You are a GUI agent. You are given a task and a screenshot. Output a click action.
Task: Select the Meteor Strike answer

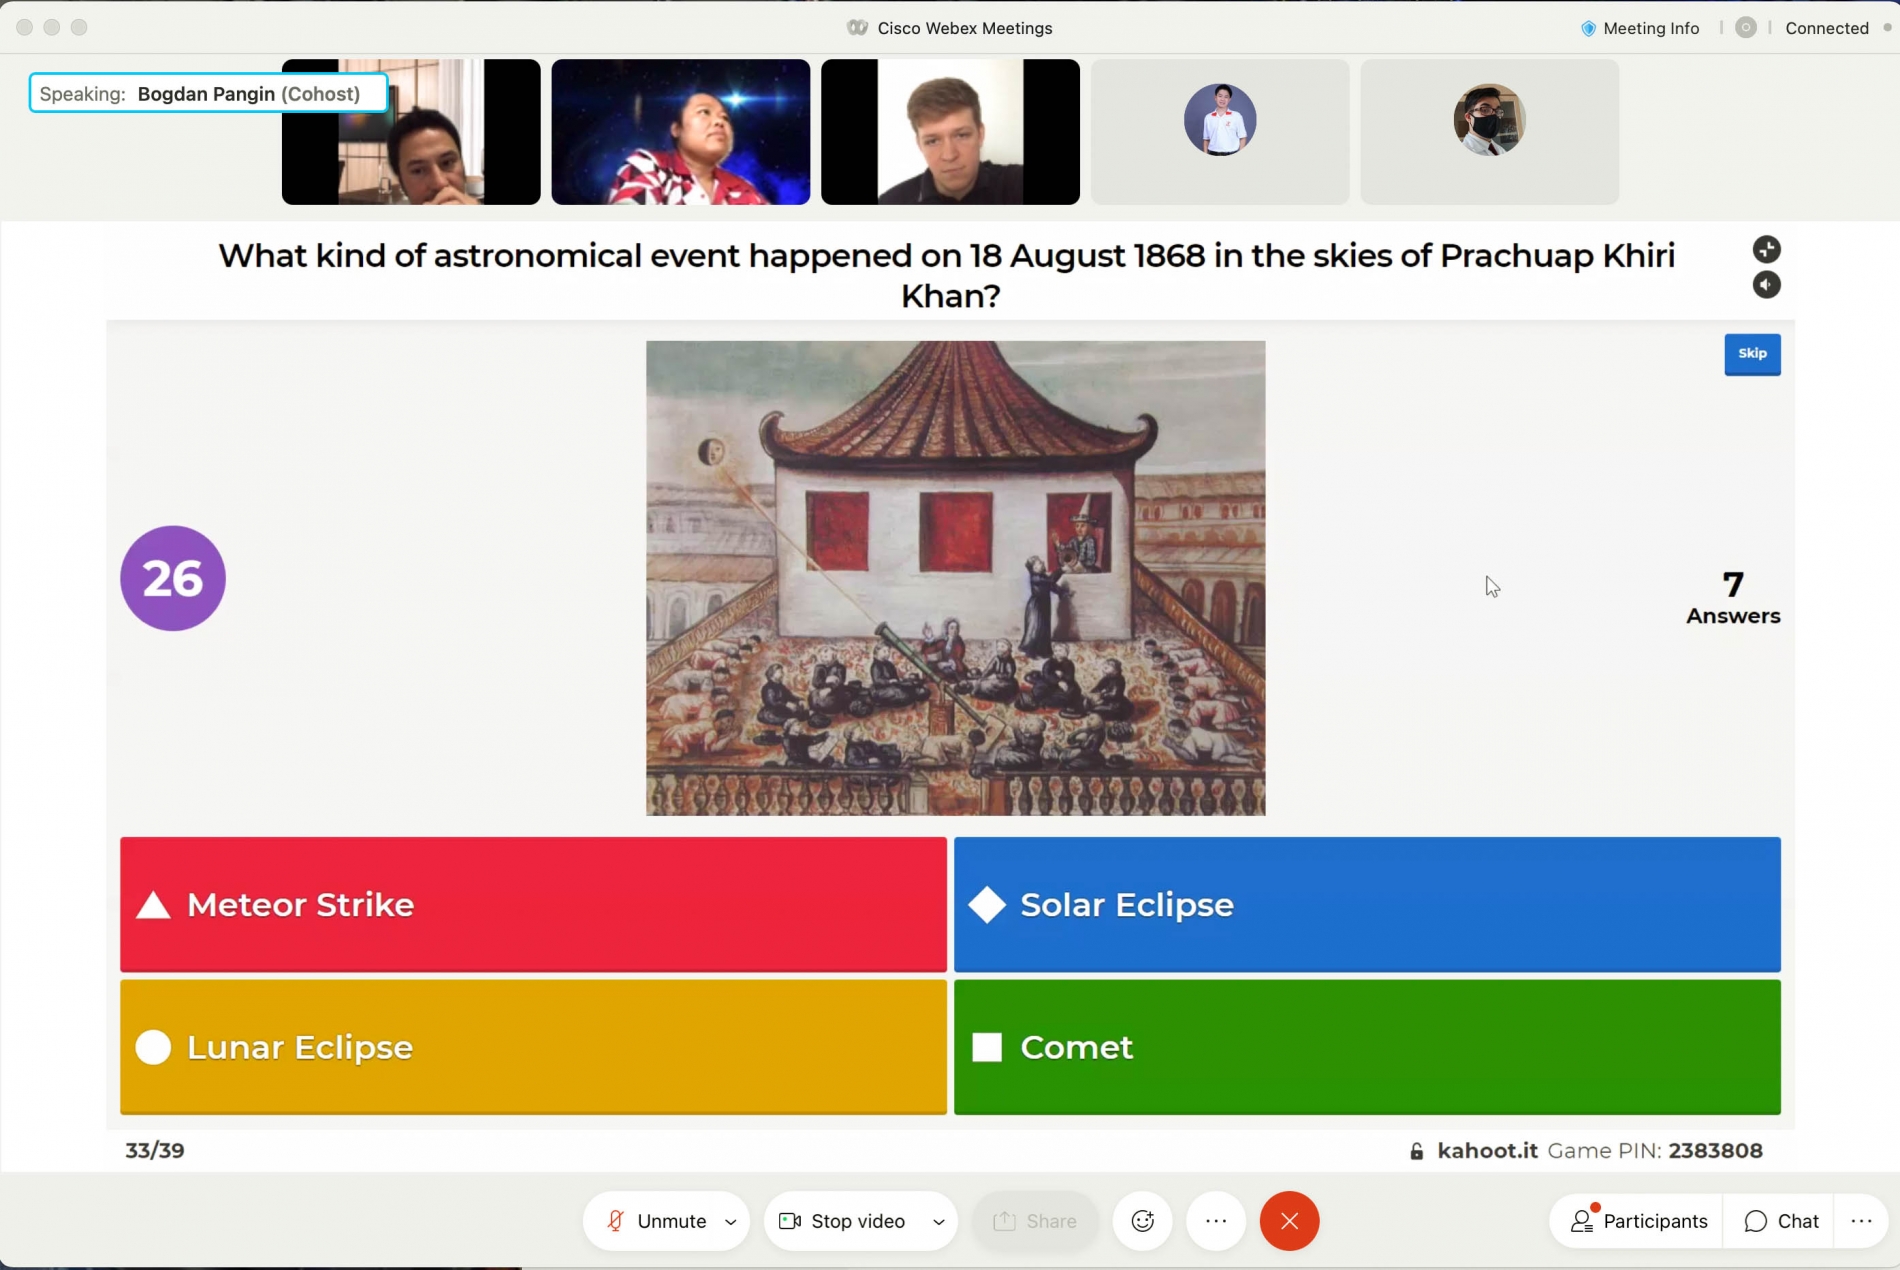click(x=533, y=904)
